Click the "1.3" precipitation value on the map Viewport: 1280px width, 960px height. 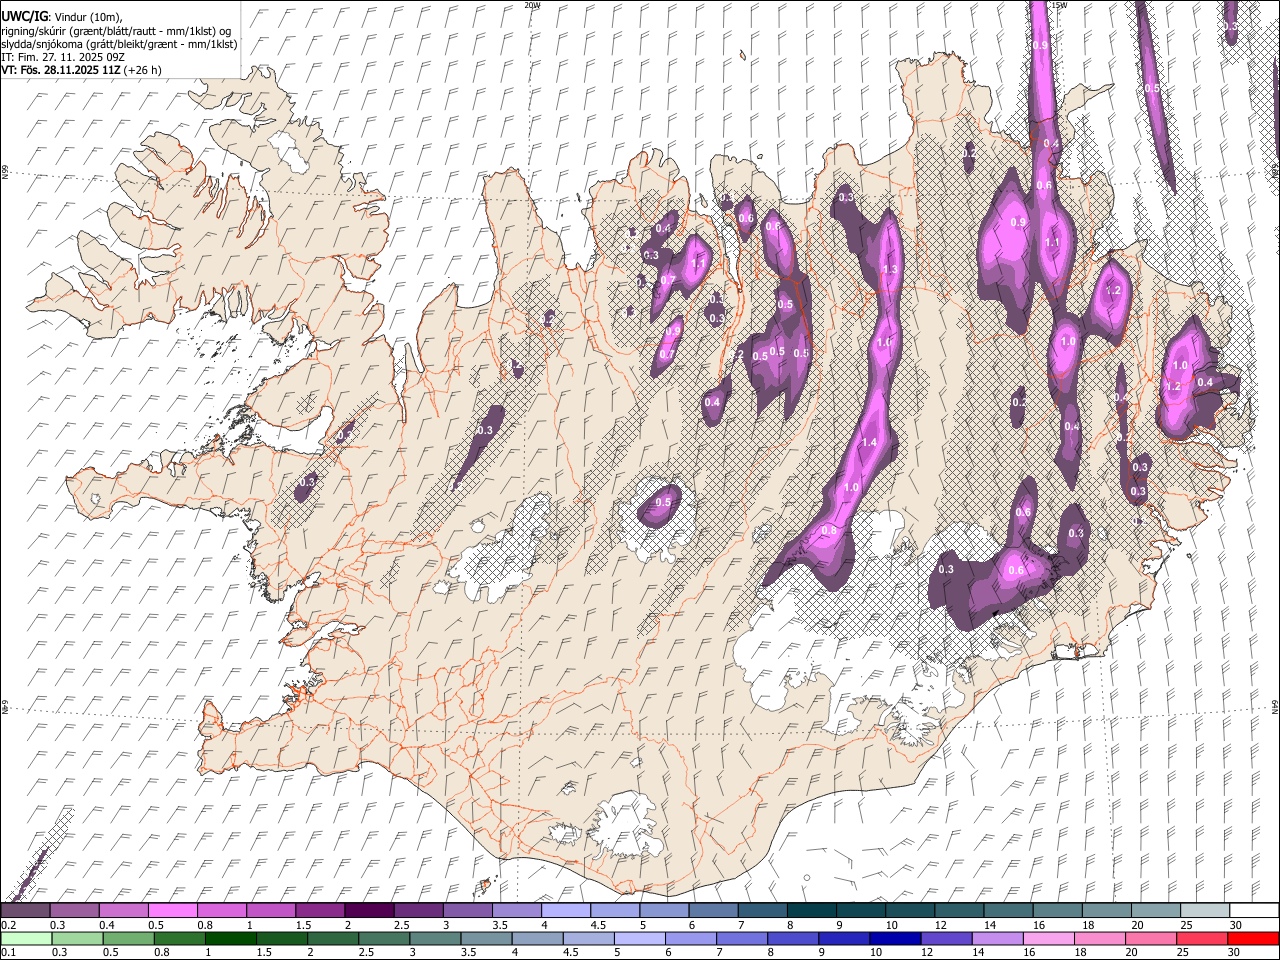(889, 270)
